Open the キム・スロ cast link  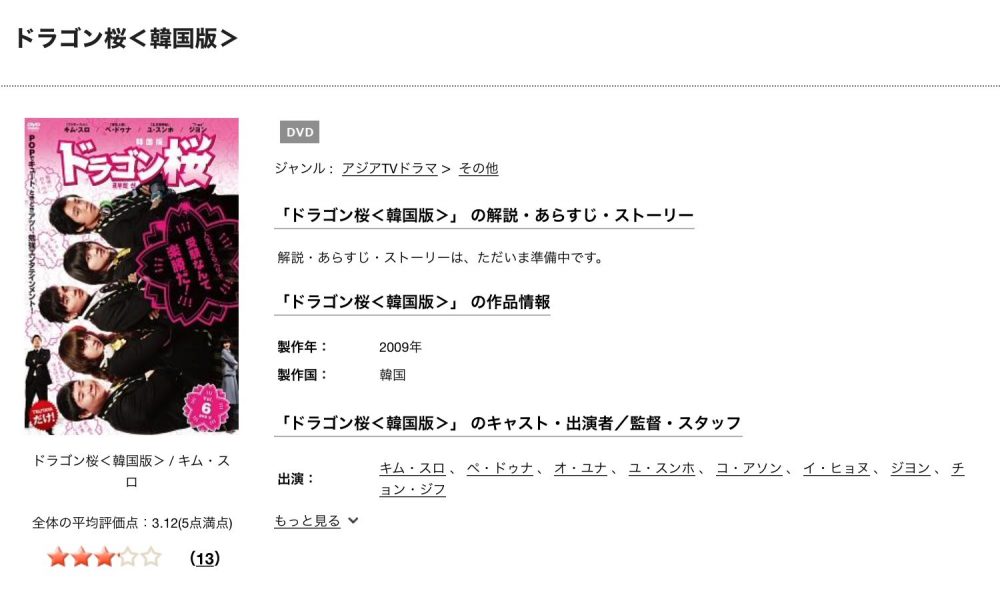coord(412,468)
